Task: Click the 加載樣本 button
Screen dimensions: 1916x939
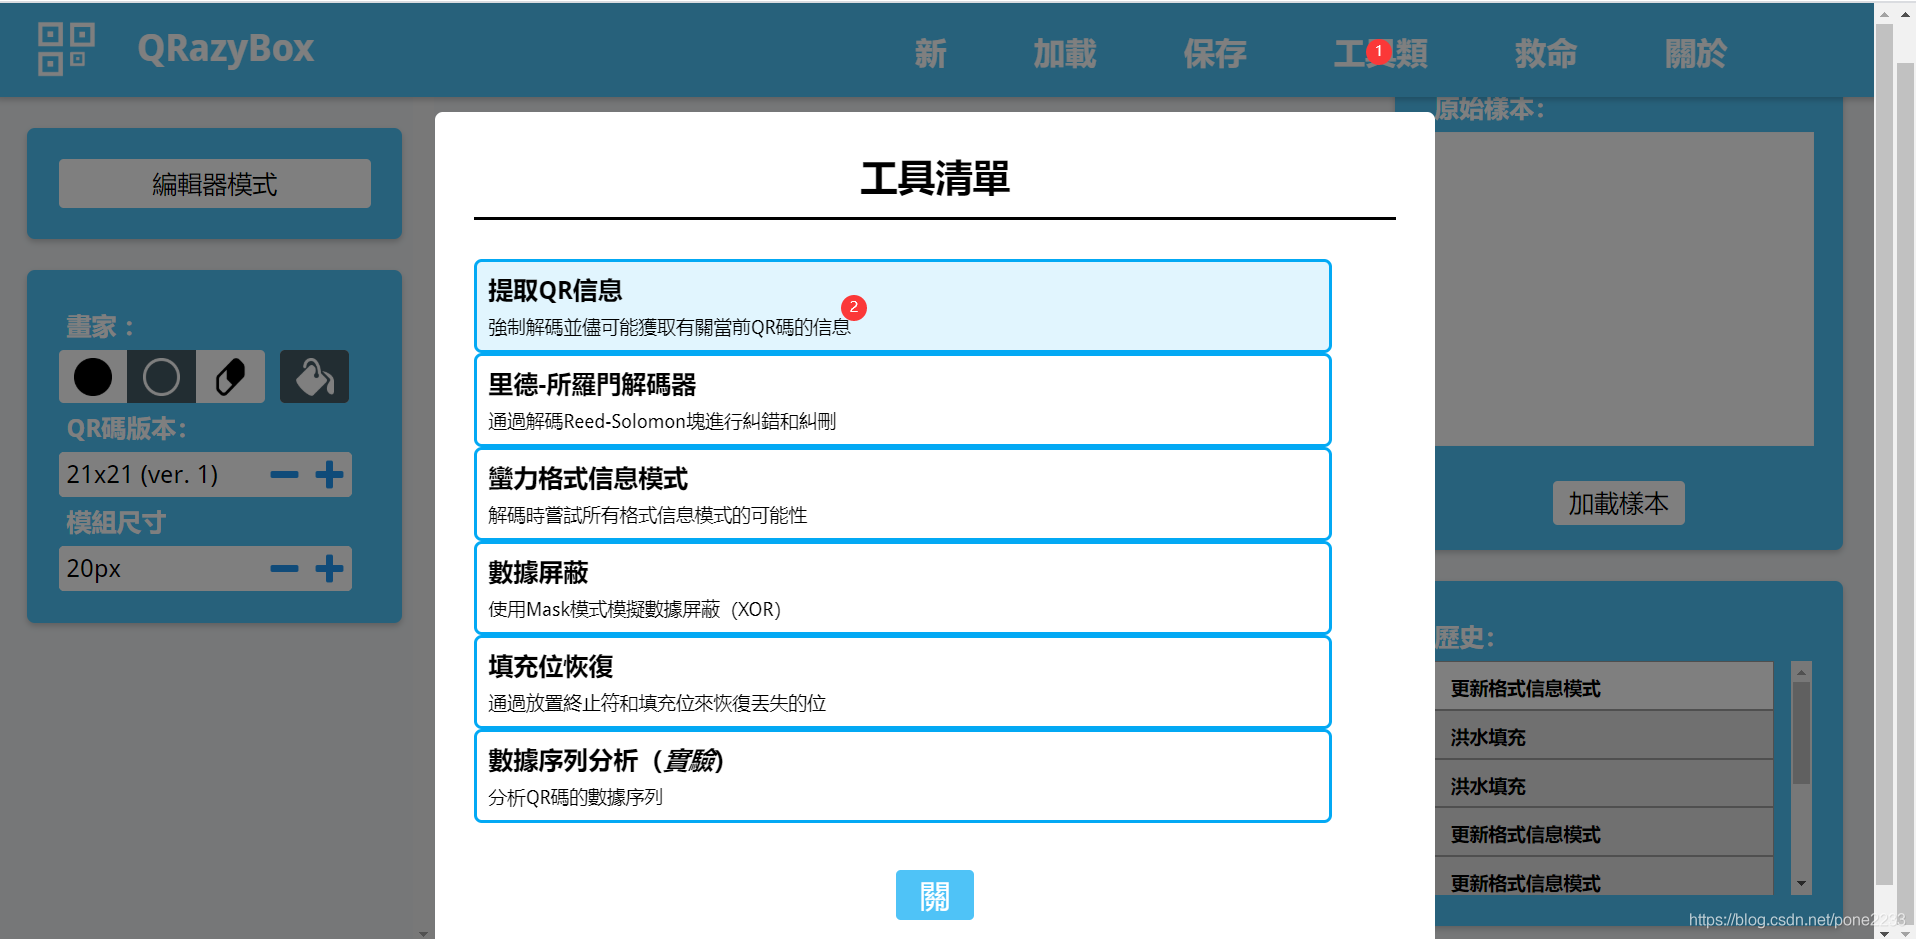Action: pyautogui.click(x=1619, y=503)
